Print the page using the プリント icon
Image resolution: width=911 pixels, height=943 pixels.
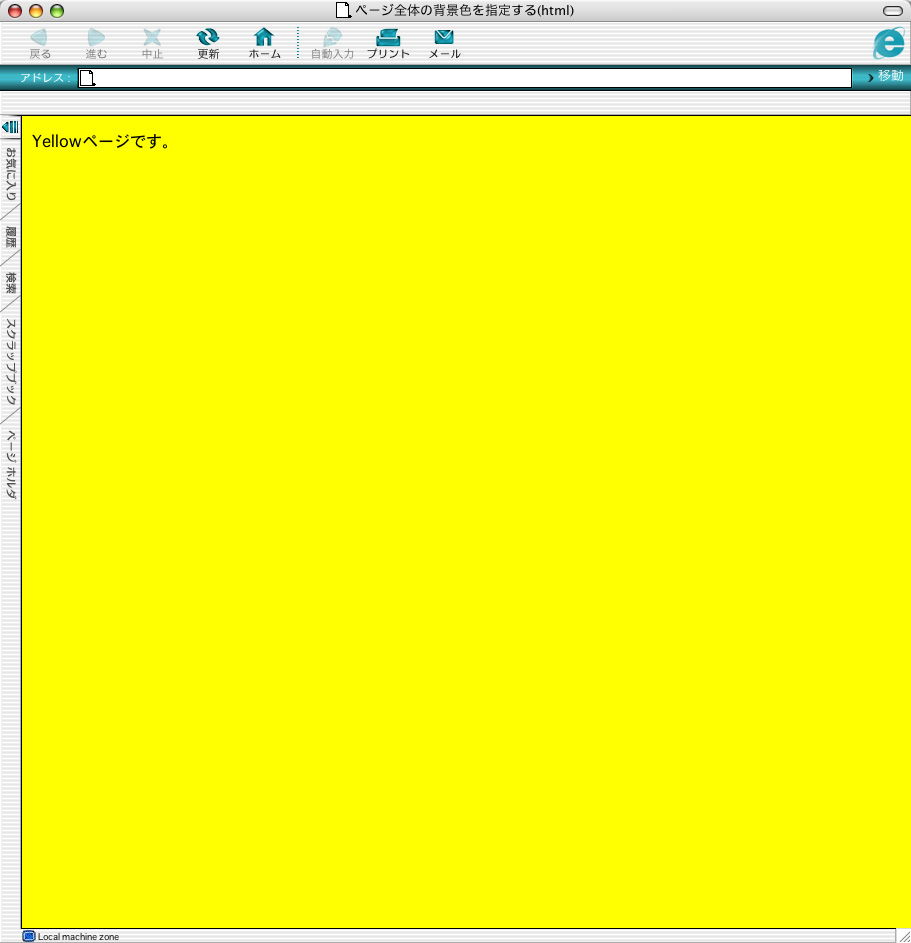[x=388, y=38]
